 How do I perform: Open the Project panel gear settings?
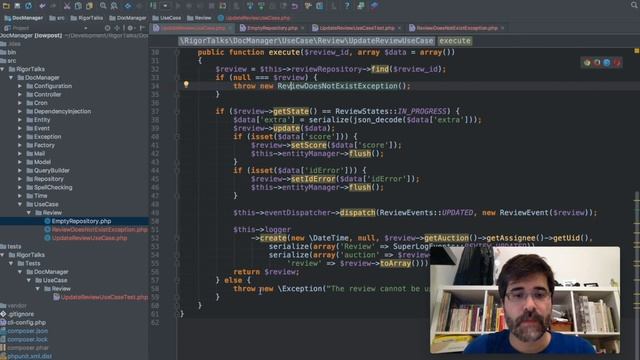point(131,28)
